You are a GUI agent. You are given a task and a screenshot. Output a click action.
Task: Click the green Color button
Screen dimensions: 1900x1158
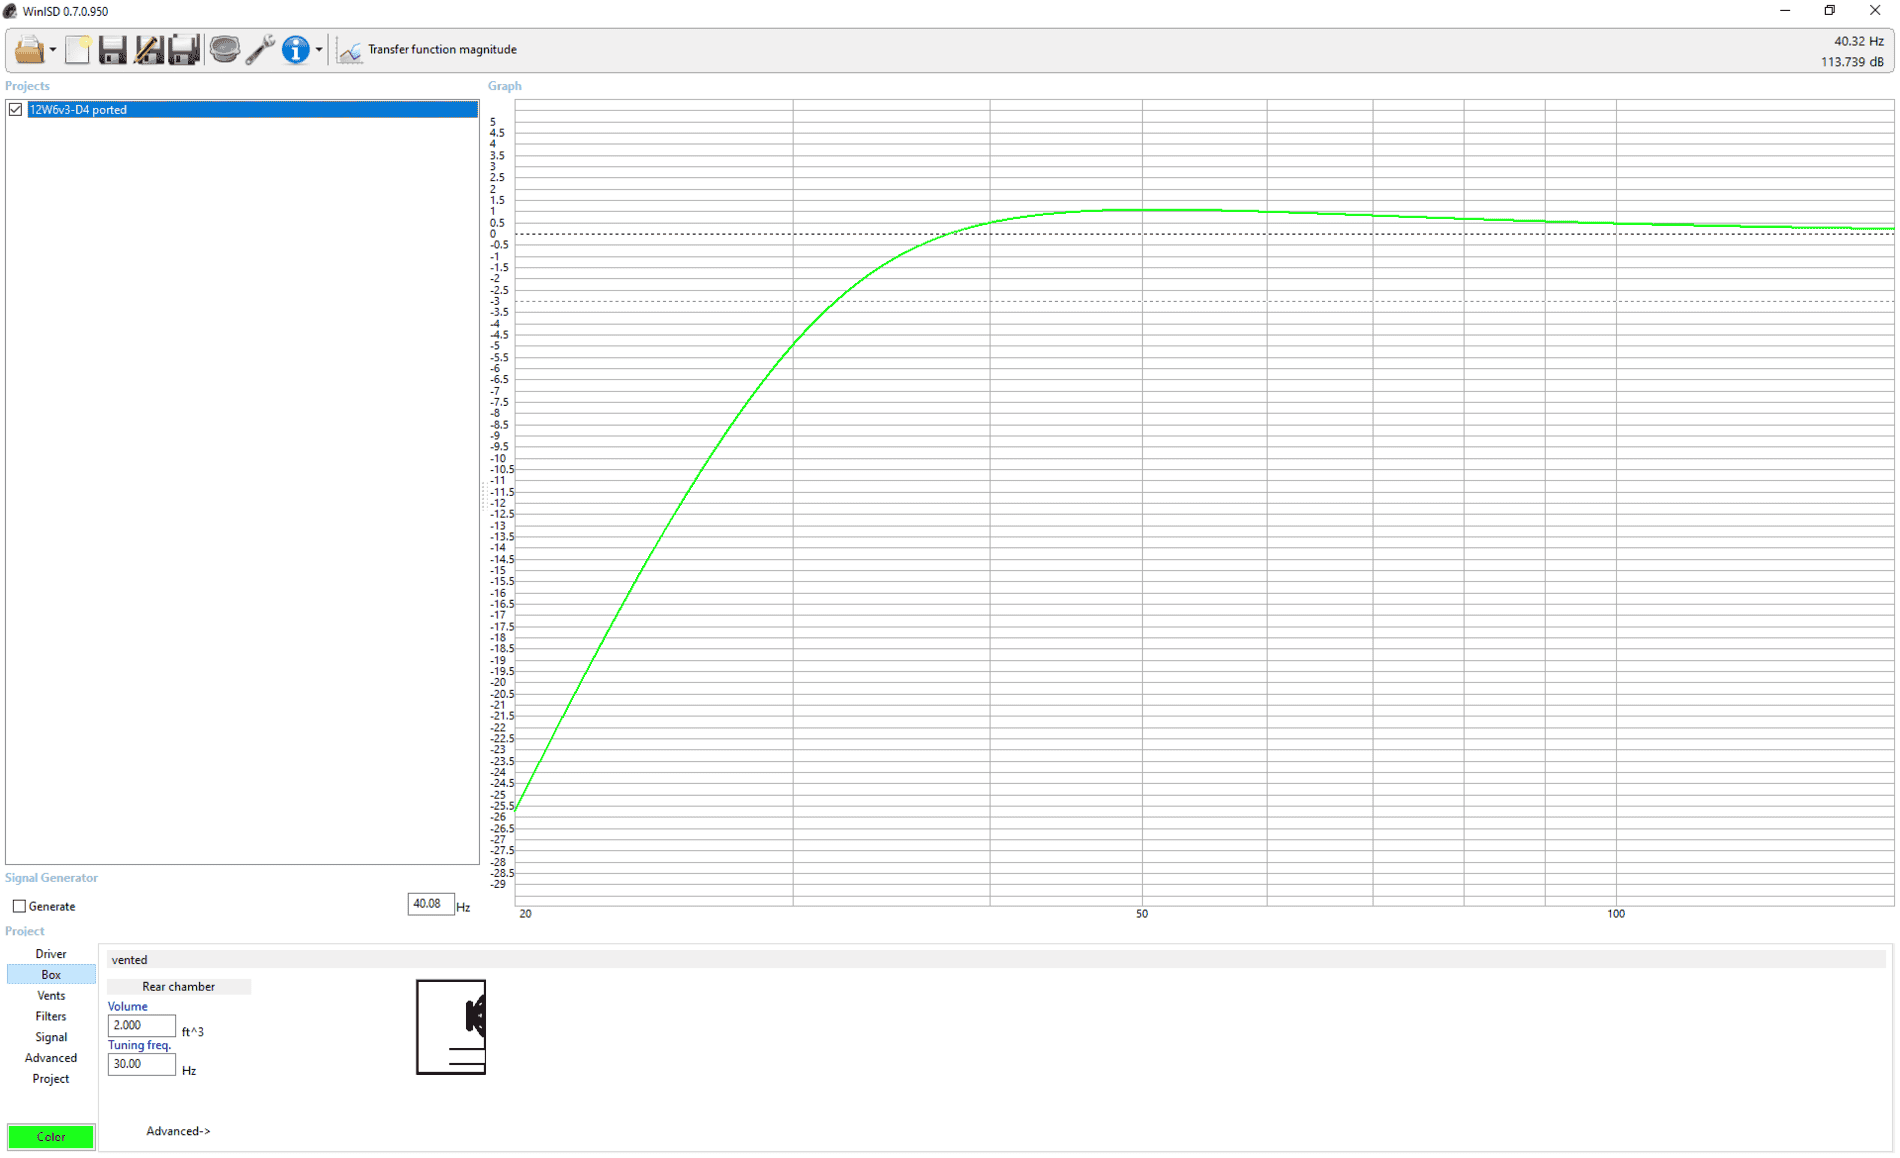(x=51, y=1137)
